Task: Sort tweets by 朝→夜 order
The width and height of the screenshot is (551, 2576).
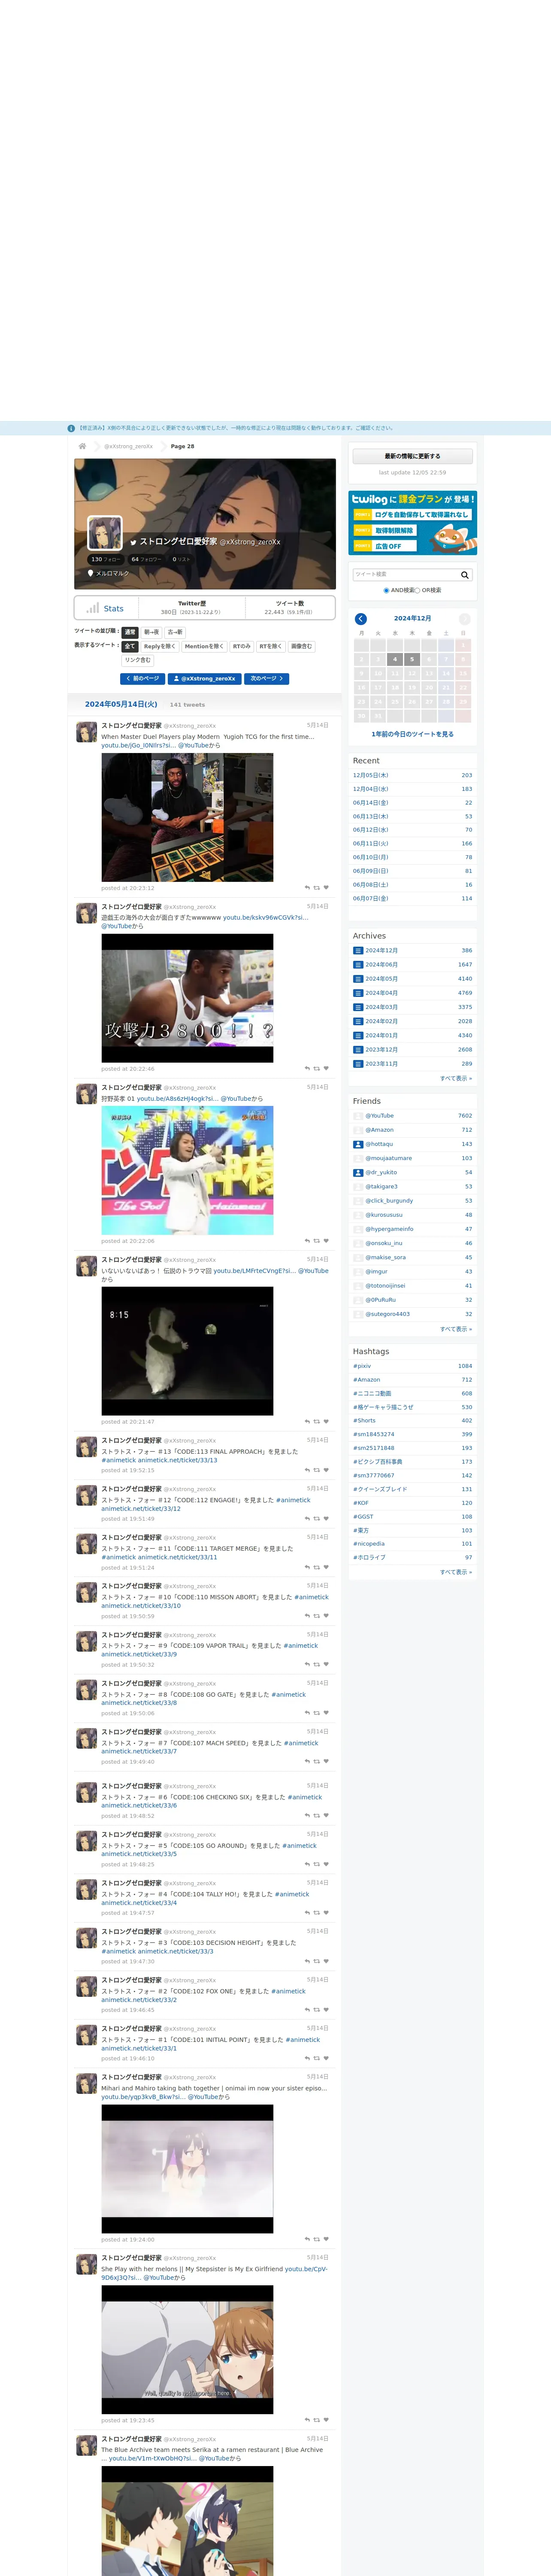Action: click(151, 632)
